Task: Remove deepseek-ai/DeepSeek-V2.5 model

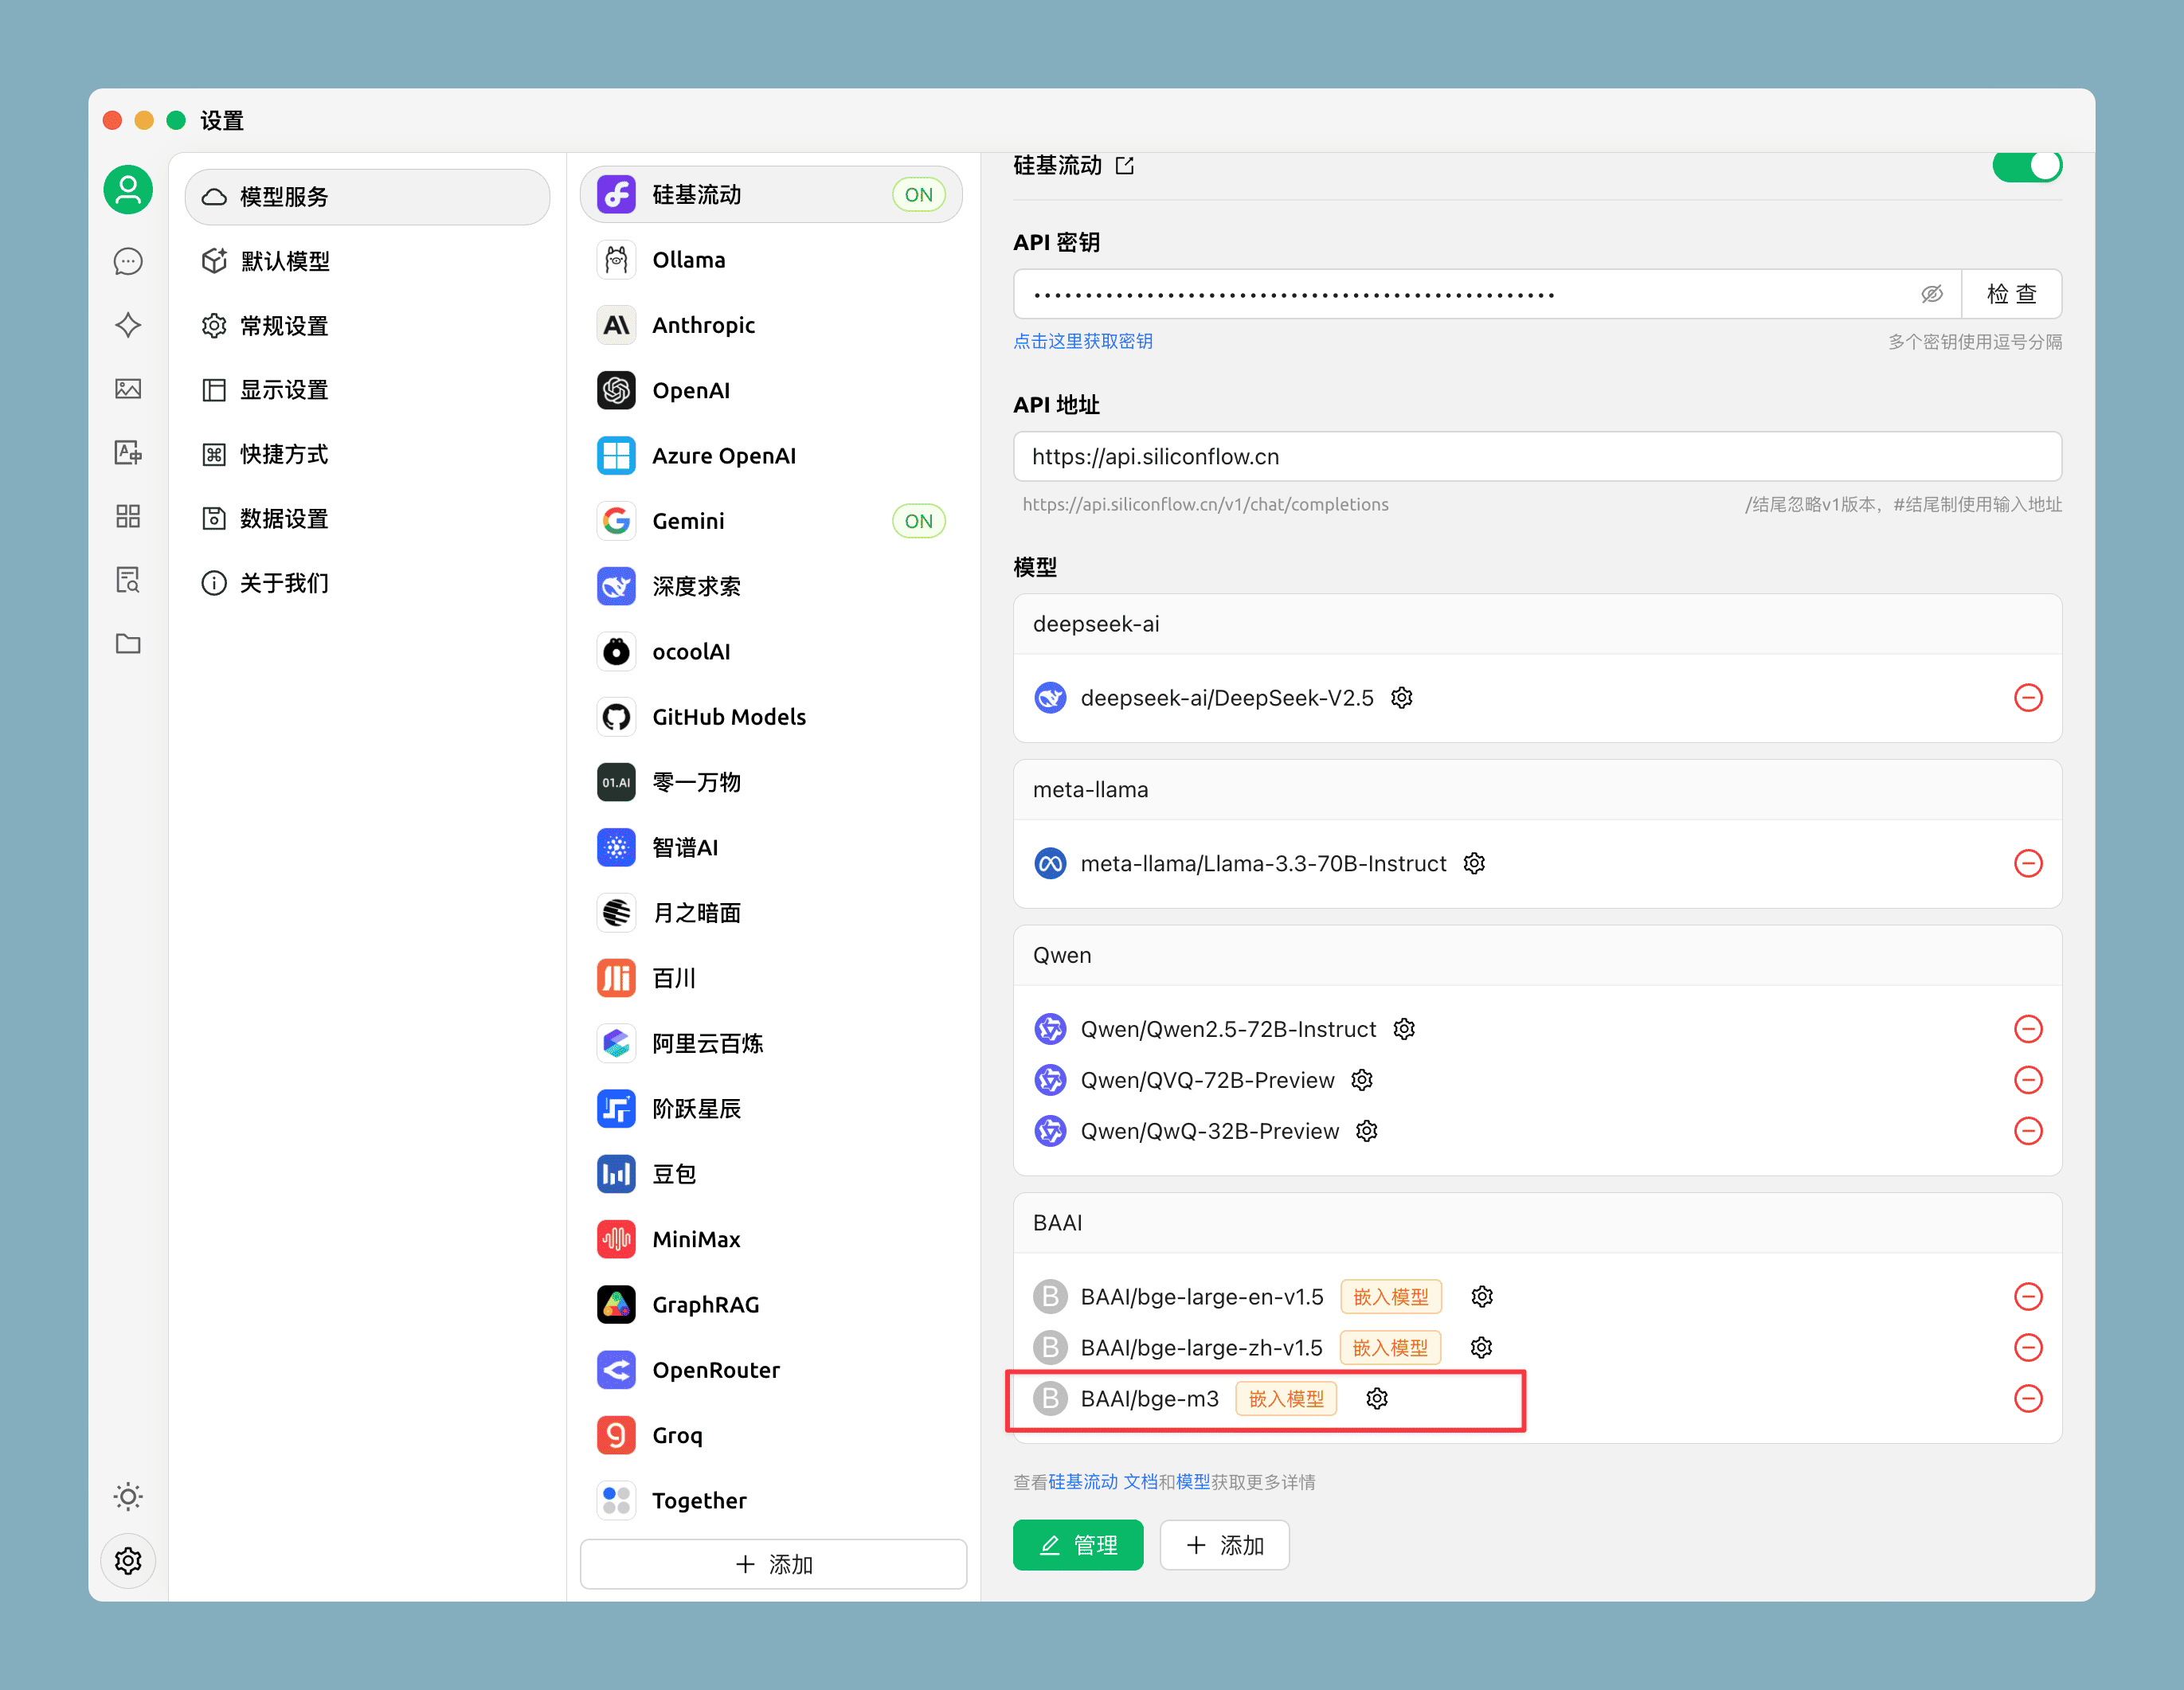Action: tap(2028, 698)
